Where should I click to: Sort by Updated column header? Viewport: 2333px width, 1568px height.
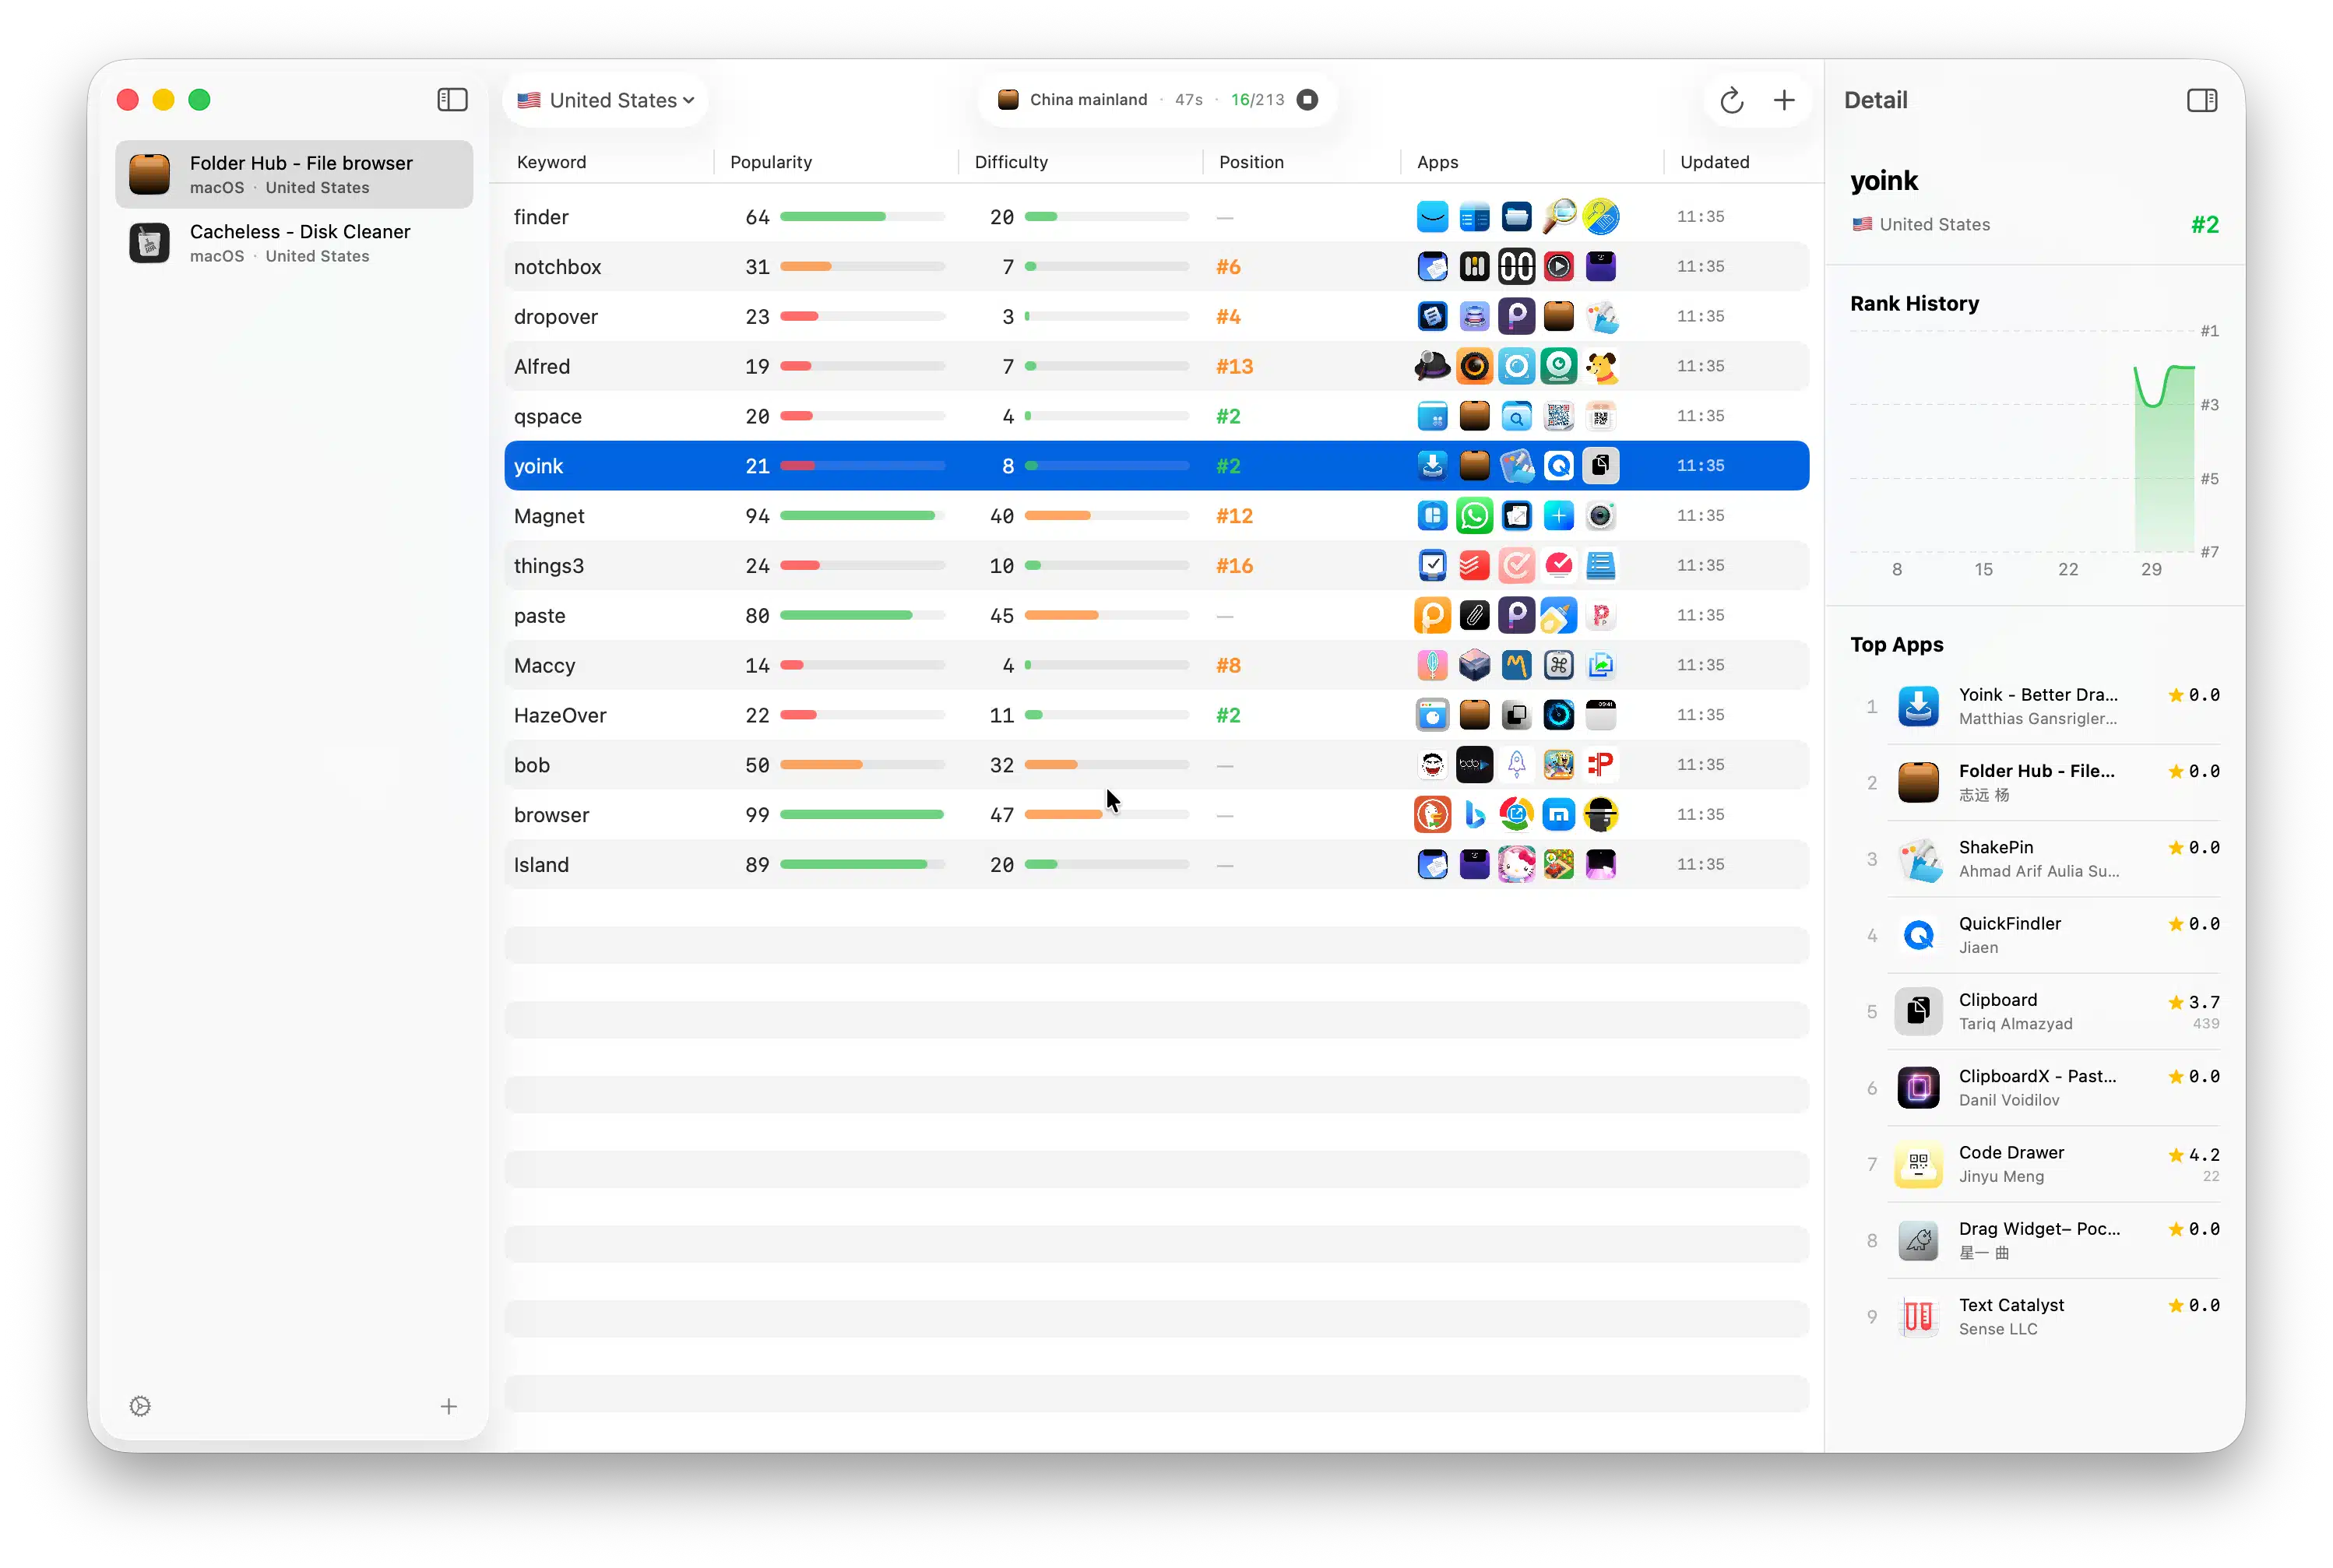click(1714, 162)
